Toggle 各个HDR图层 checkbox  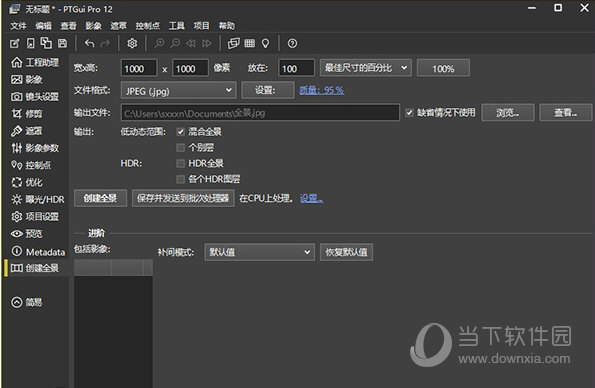click(x=181, y=179)
